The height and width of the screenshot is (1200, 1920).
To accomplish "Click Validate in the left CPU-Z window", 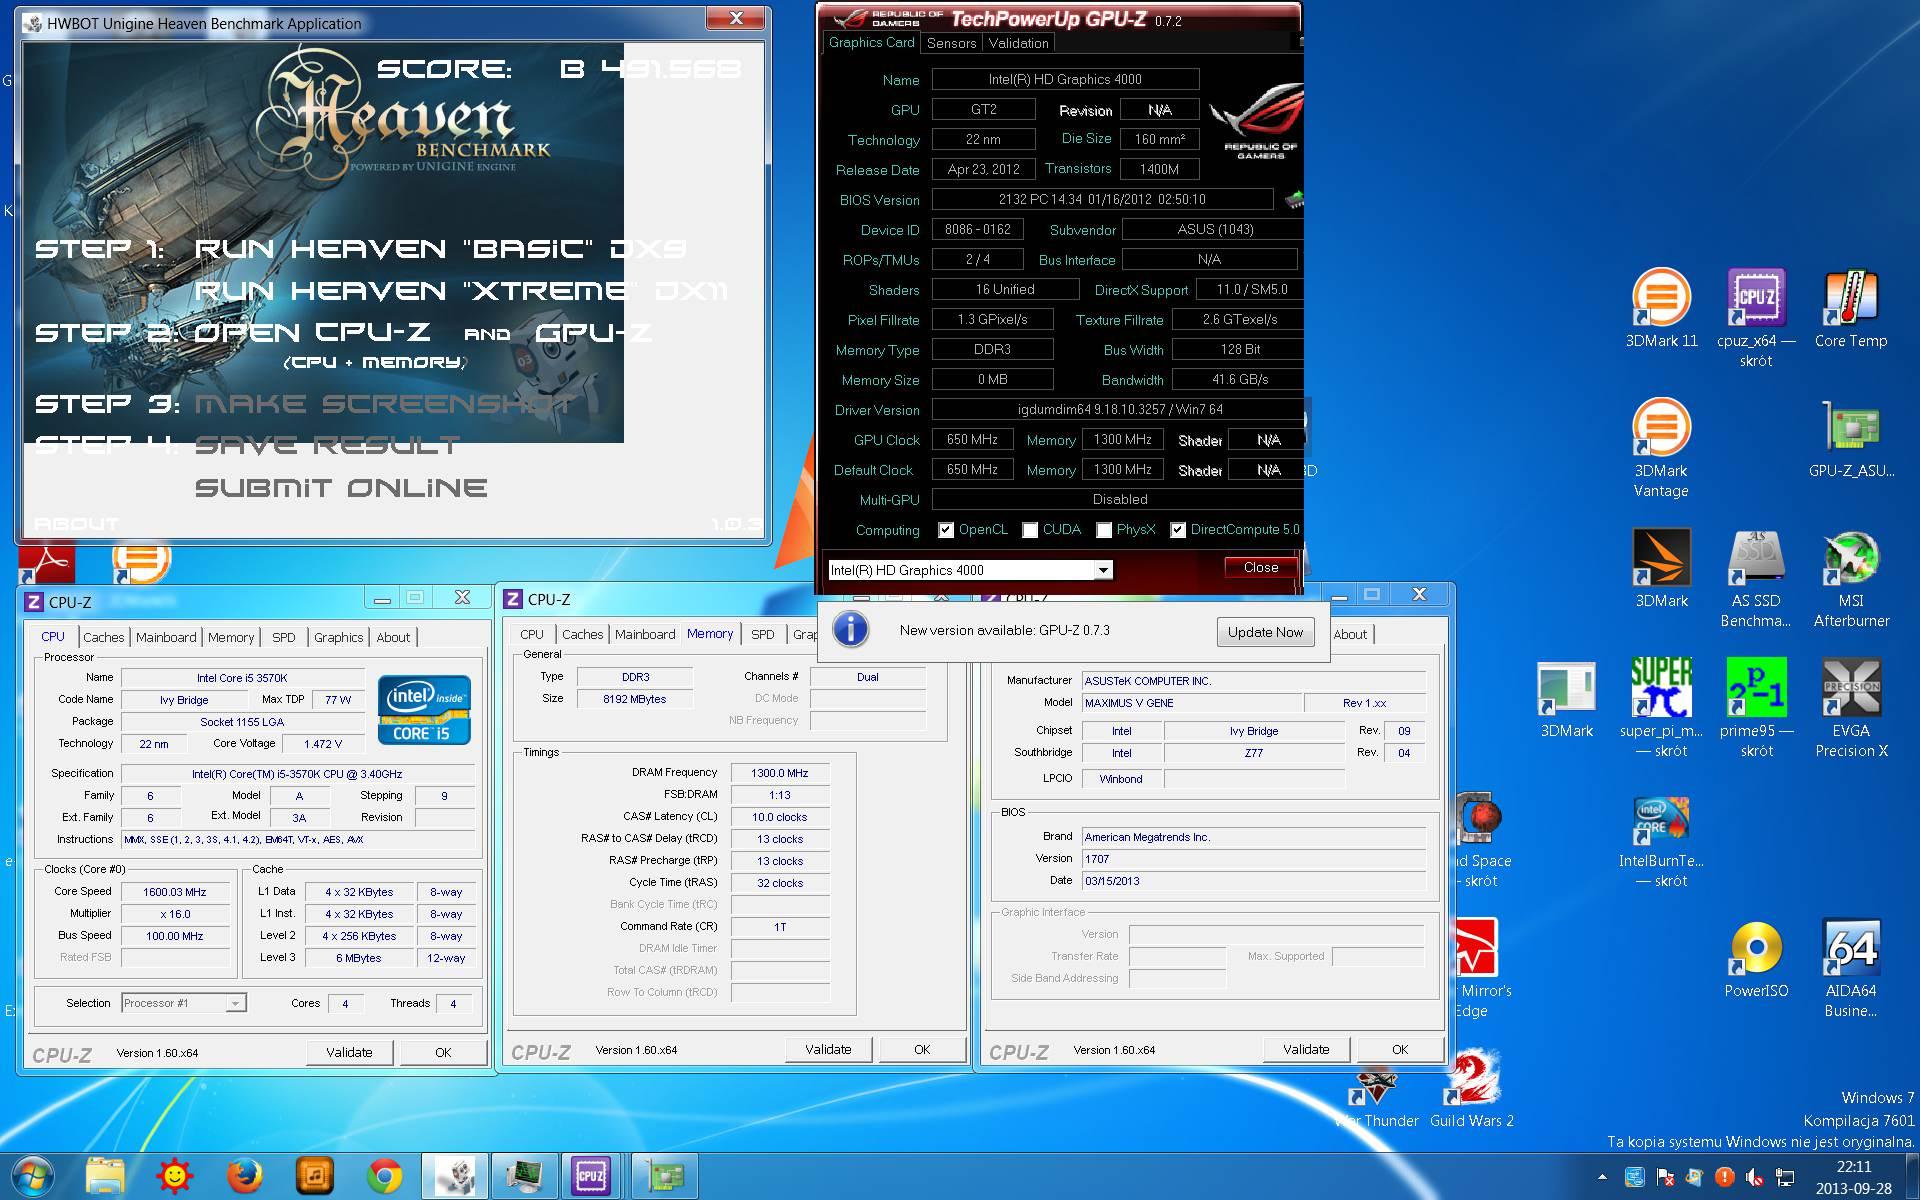I will point(349,1052).
